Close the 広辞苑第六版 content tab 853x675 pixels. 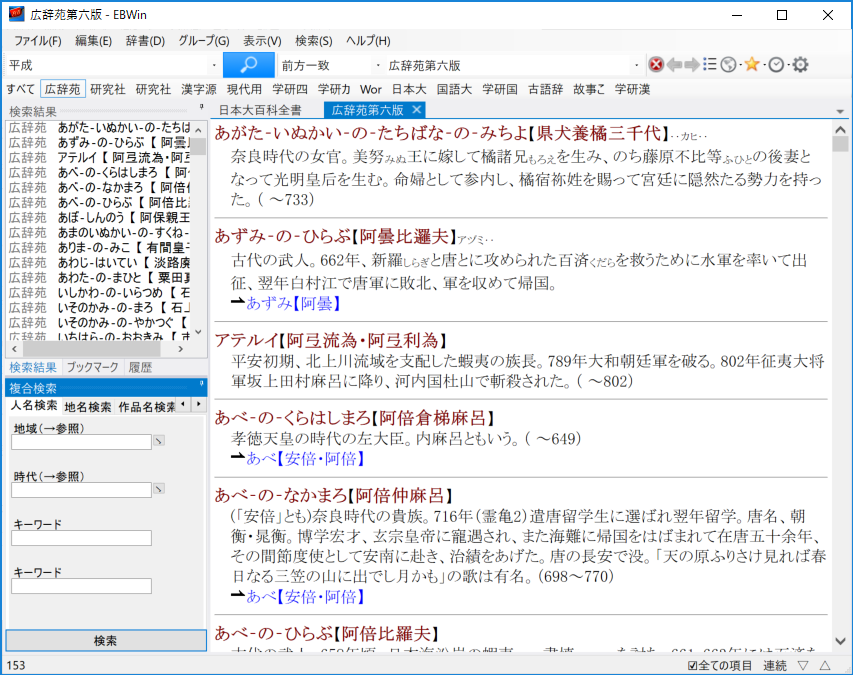[417, 110]
